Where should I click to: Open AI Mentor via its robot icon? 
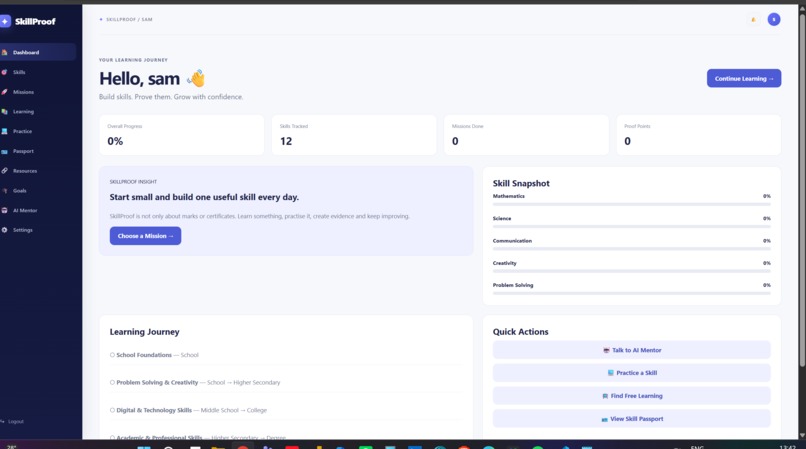(x=5, y=210)
